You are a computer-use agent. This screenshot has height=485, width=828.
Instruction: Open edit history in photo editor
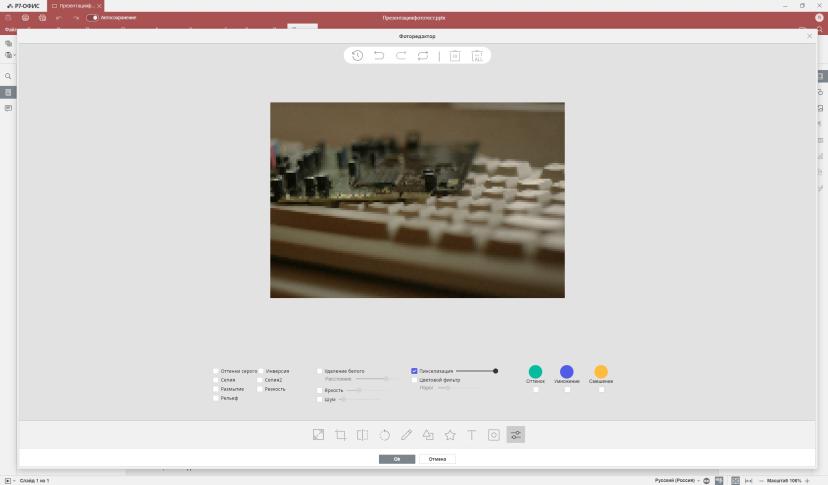tap(357, 55)
